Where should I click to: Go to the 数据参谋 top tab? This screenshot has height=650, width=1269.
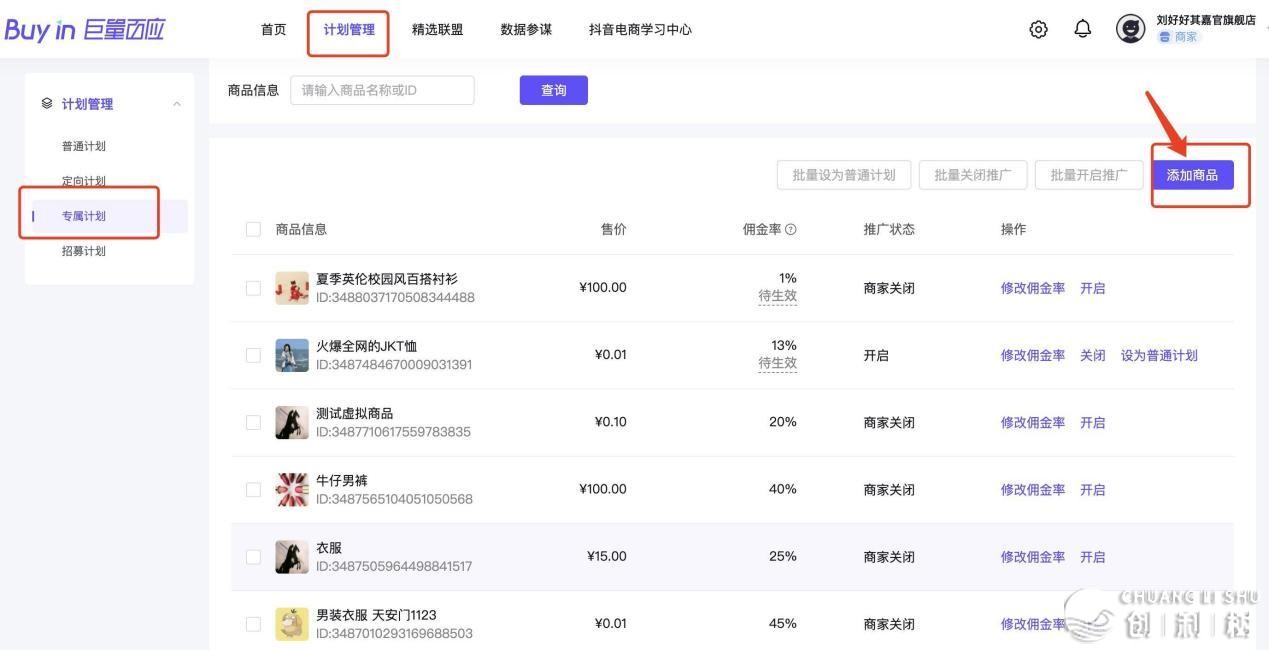[x=526, y=30]
